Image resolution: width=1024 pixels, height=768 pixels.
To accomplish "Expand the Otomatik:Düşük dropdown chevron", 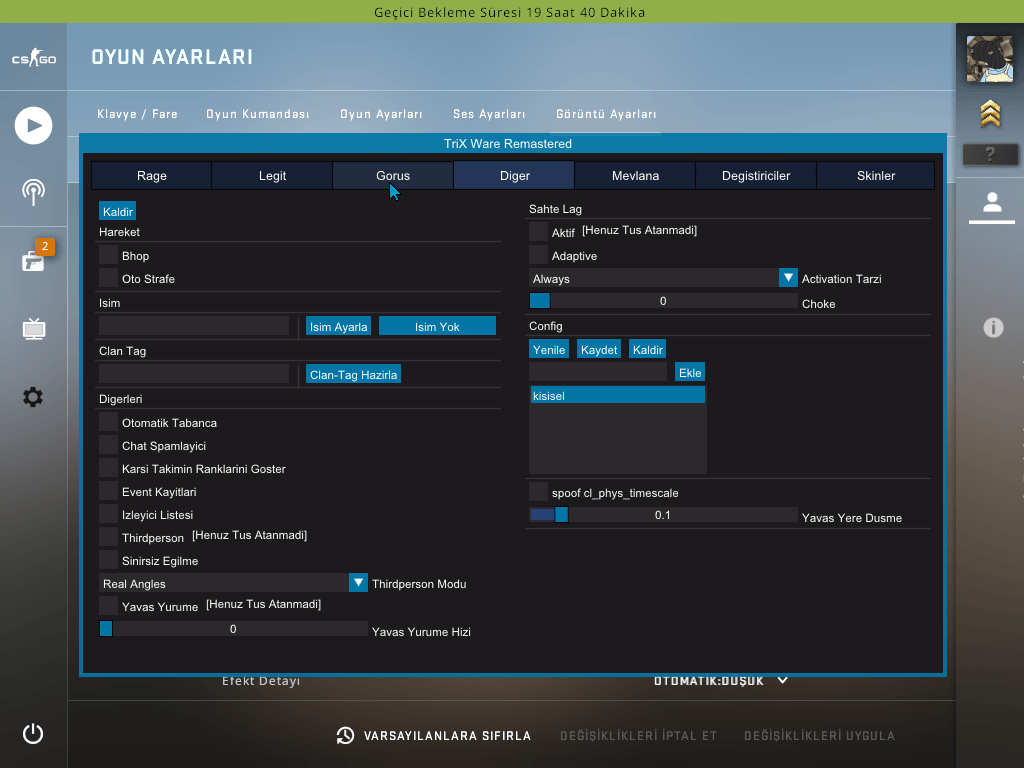I will (x=782, y=680).
